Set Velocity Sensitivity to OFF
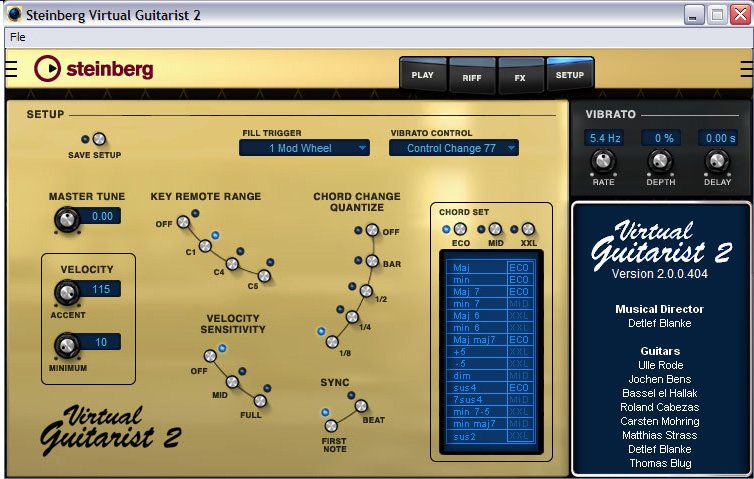Screen dimensions: 754x479 coord(210,356)
